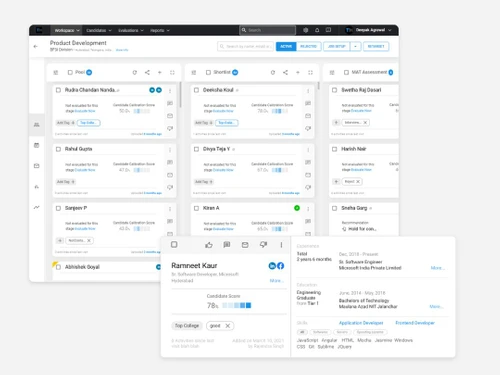Image resolution: width=500 pixels, height=375 pixels.
Task: Check Rudra Chandan Nanda's checkbox
Action: tap(58, 90)
